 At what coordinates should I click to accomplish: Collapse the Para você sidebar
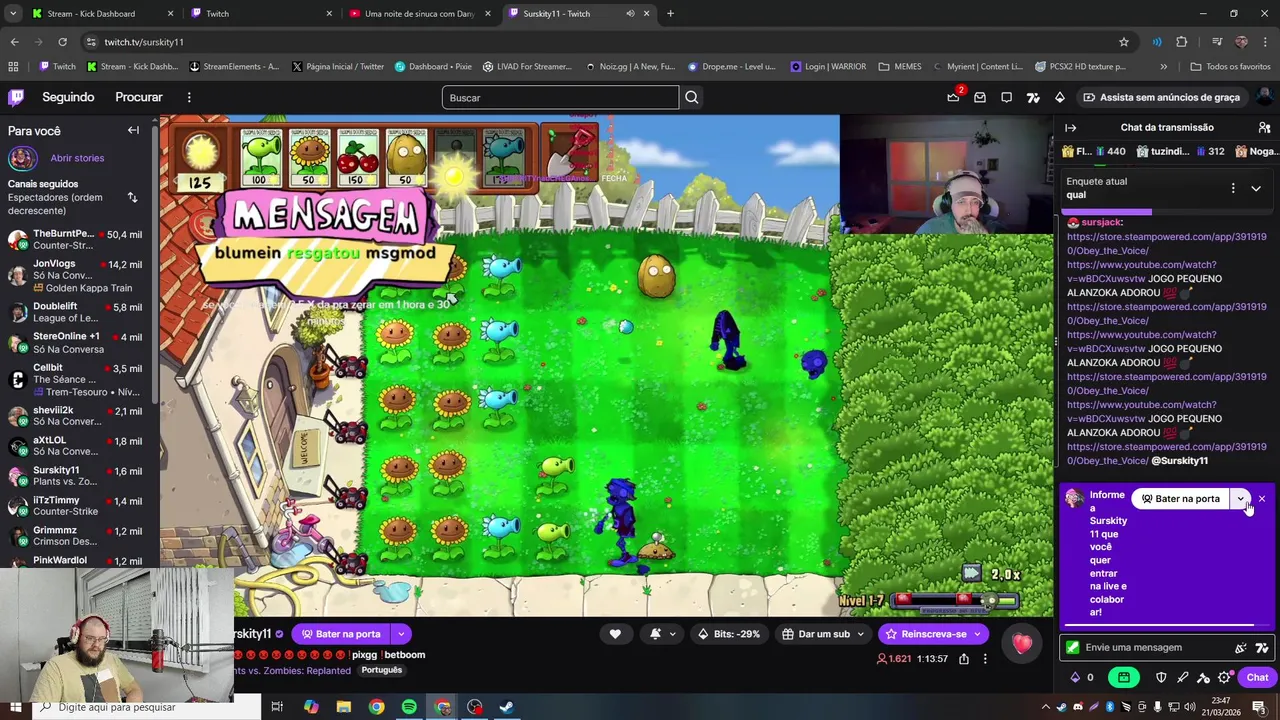(x=133, y=130)
